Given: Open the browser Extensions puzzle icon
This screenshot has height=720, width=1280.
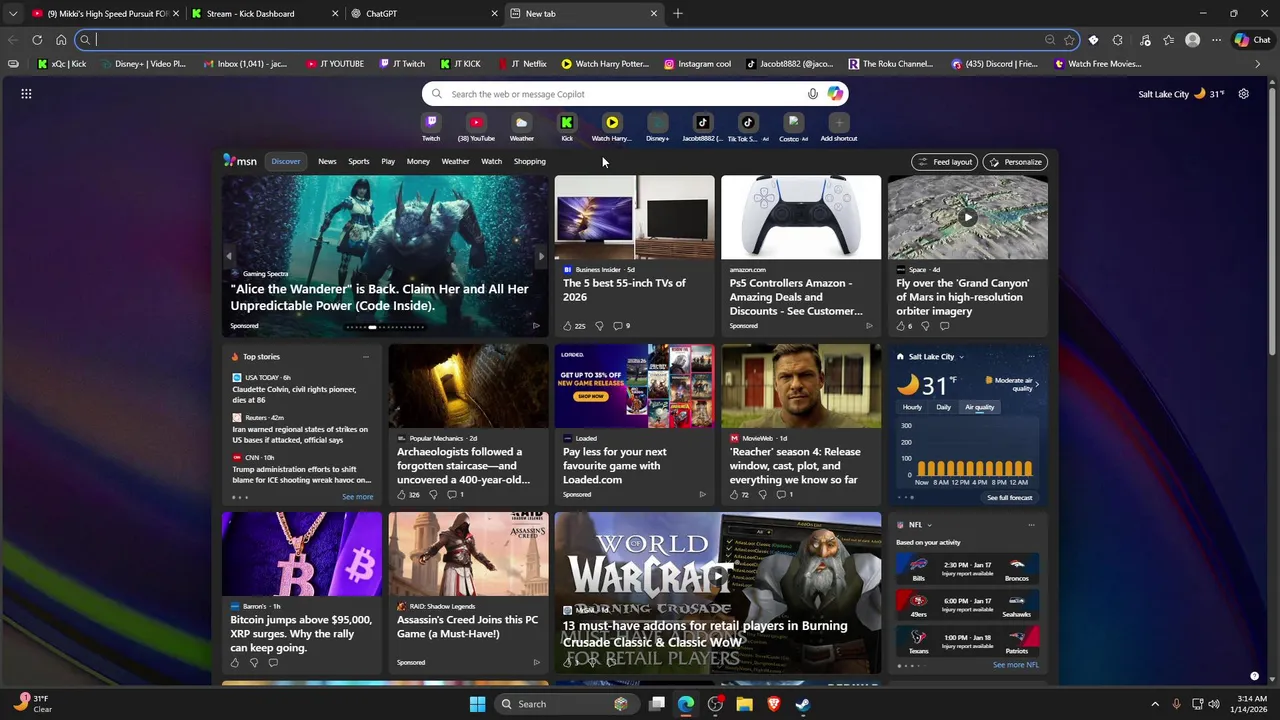Looking at the screenshot, I should pyautogui.click(x=1118, y=40).
